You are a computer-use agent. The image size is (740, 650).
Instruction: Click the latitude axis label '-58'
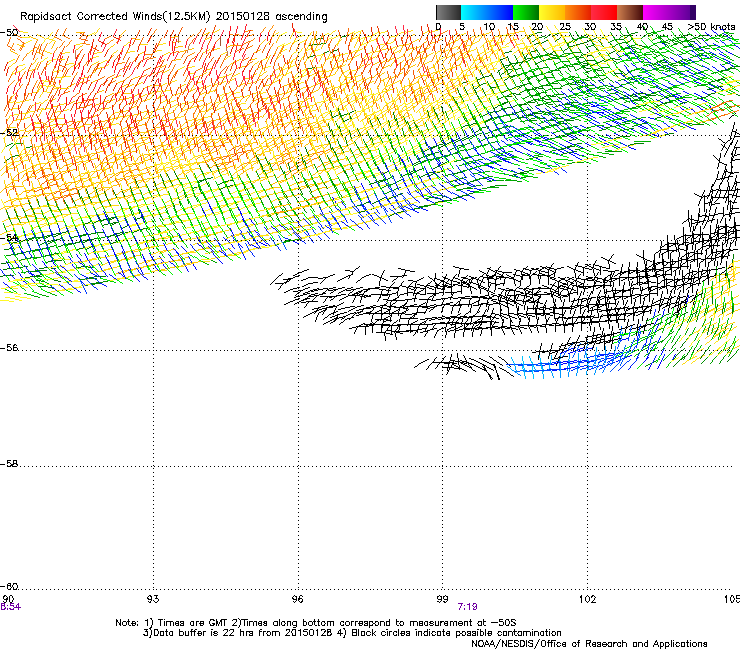click(x=9, y=464)
